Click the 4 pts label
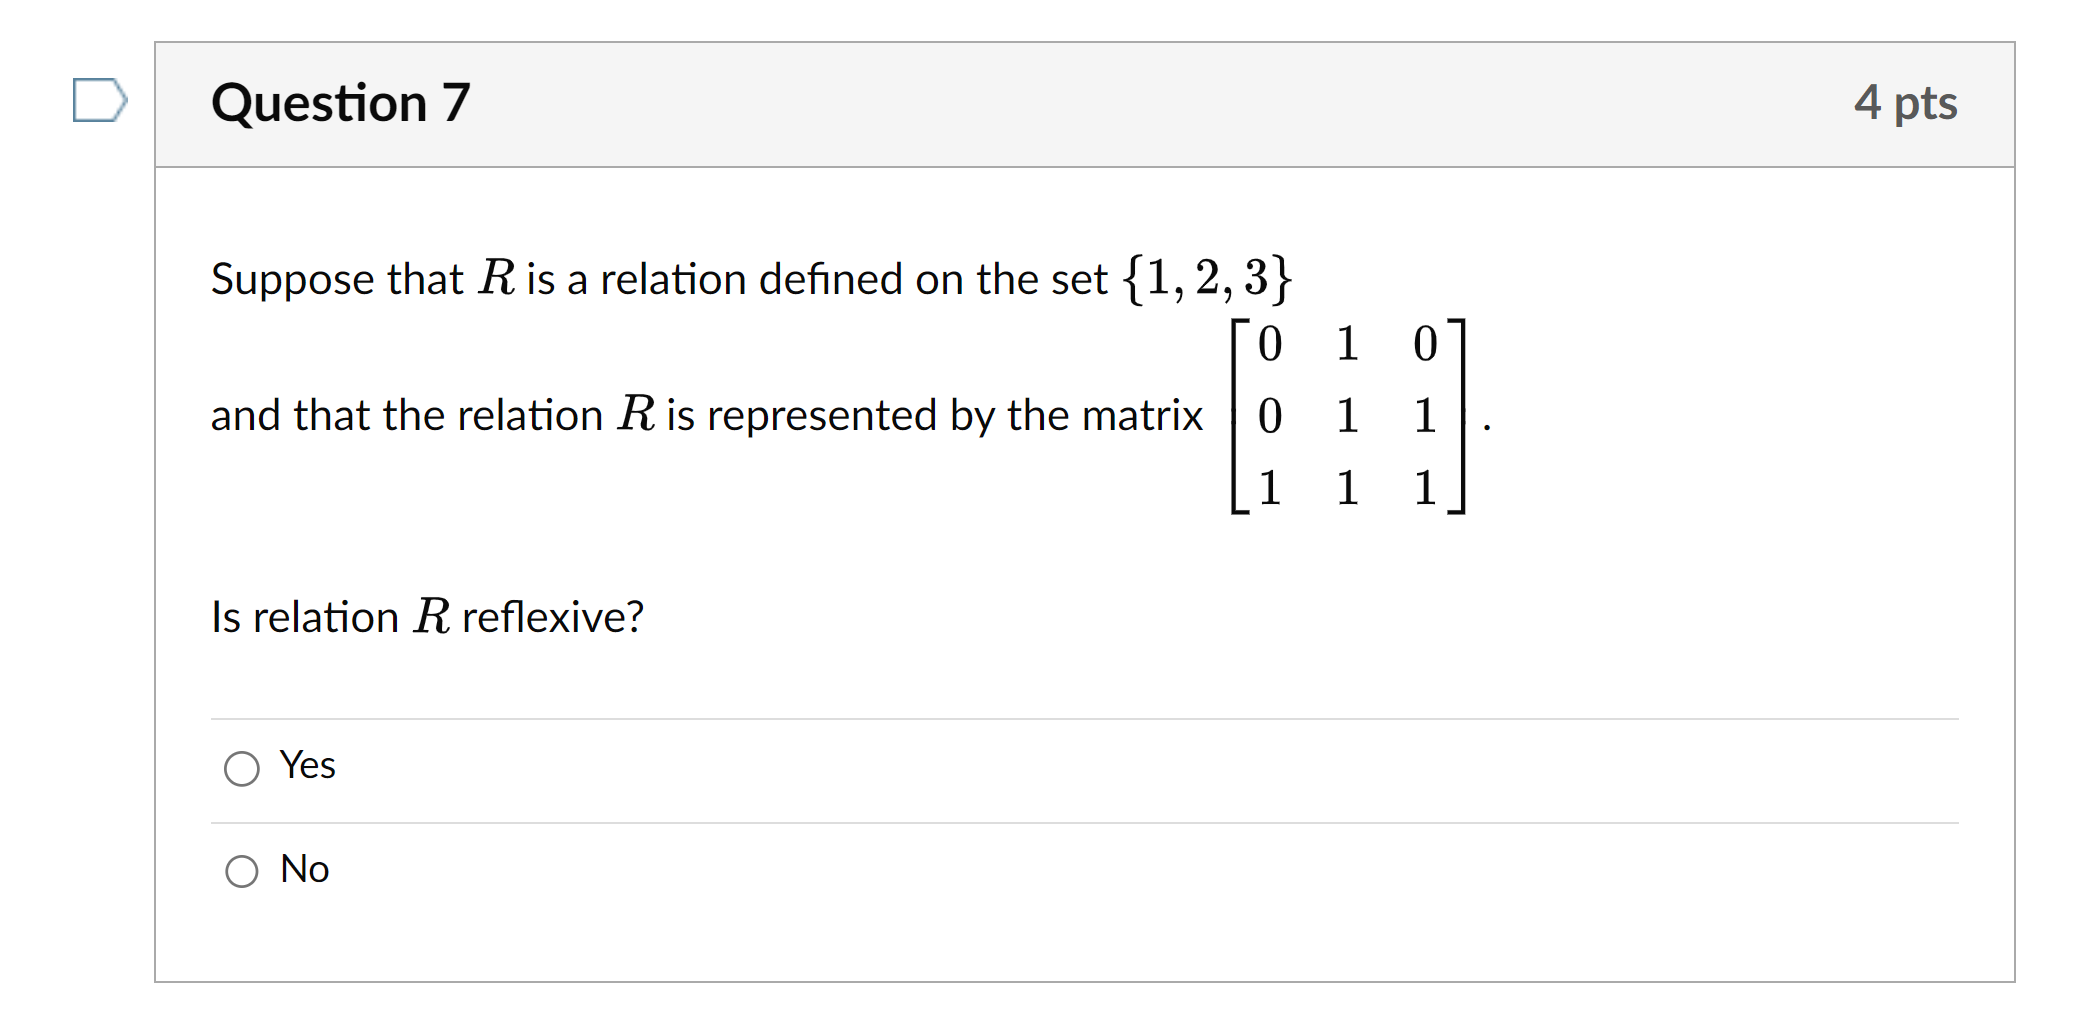Image resolution: width=2074 pixels, height=1019 pixels. click(1905, 103)
